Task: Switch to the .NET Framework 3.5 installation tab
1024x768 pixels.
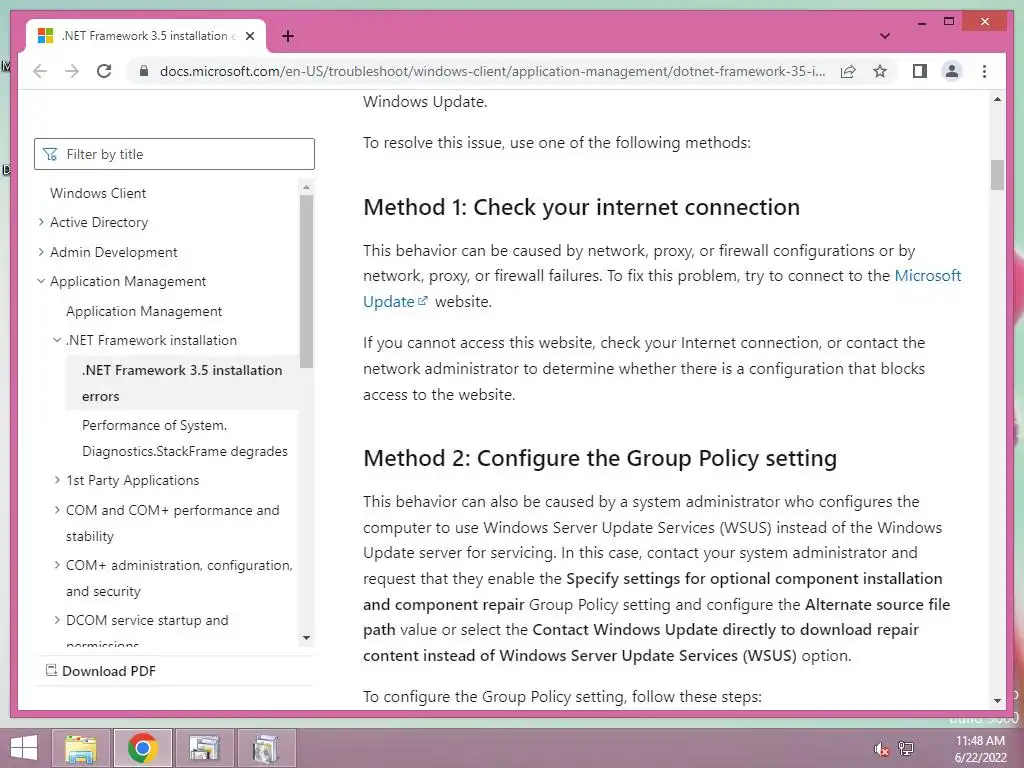Action: [146, 36]
